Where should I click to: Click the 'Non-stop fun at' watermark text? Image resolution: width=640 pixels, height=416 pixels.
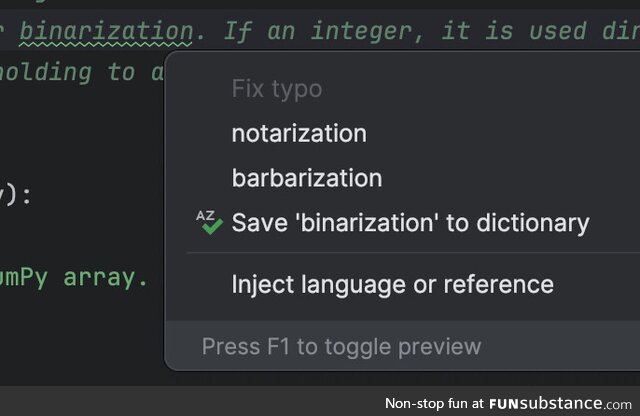click(x=434, y=403)
